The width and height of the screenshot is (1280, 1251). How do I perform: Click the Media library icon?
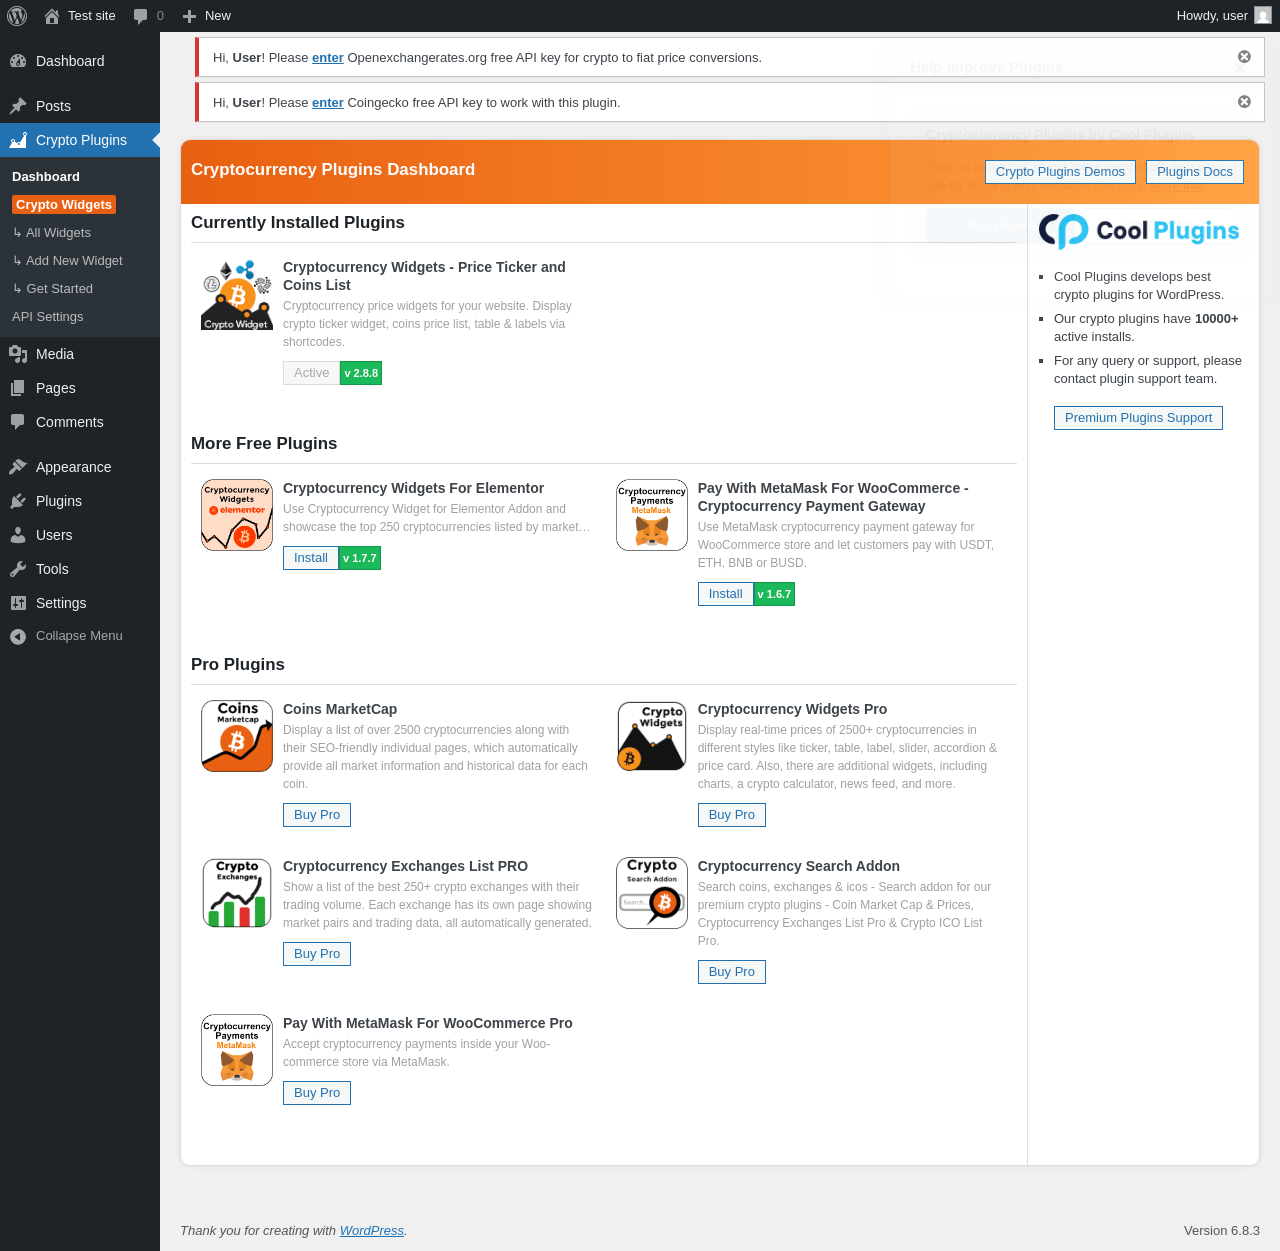[x=18, y=354]
